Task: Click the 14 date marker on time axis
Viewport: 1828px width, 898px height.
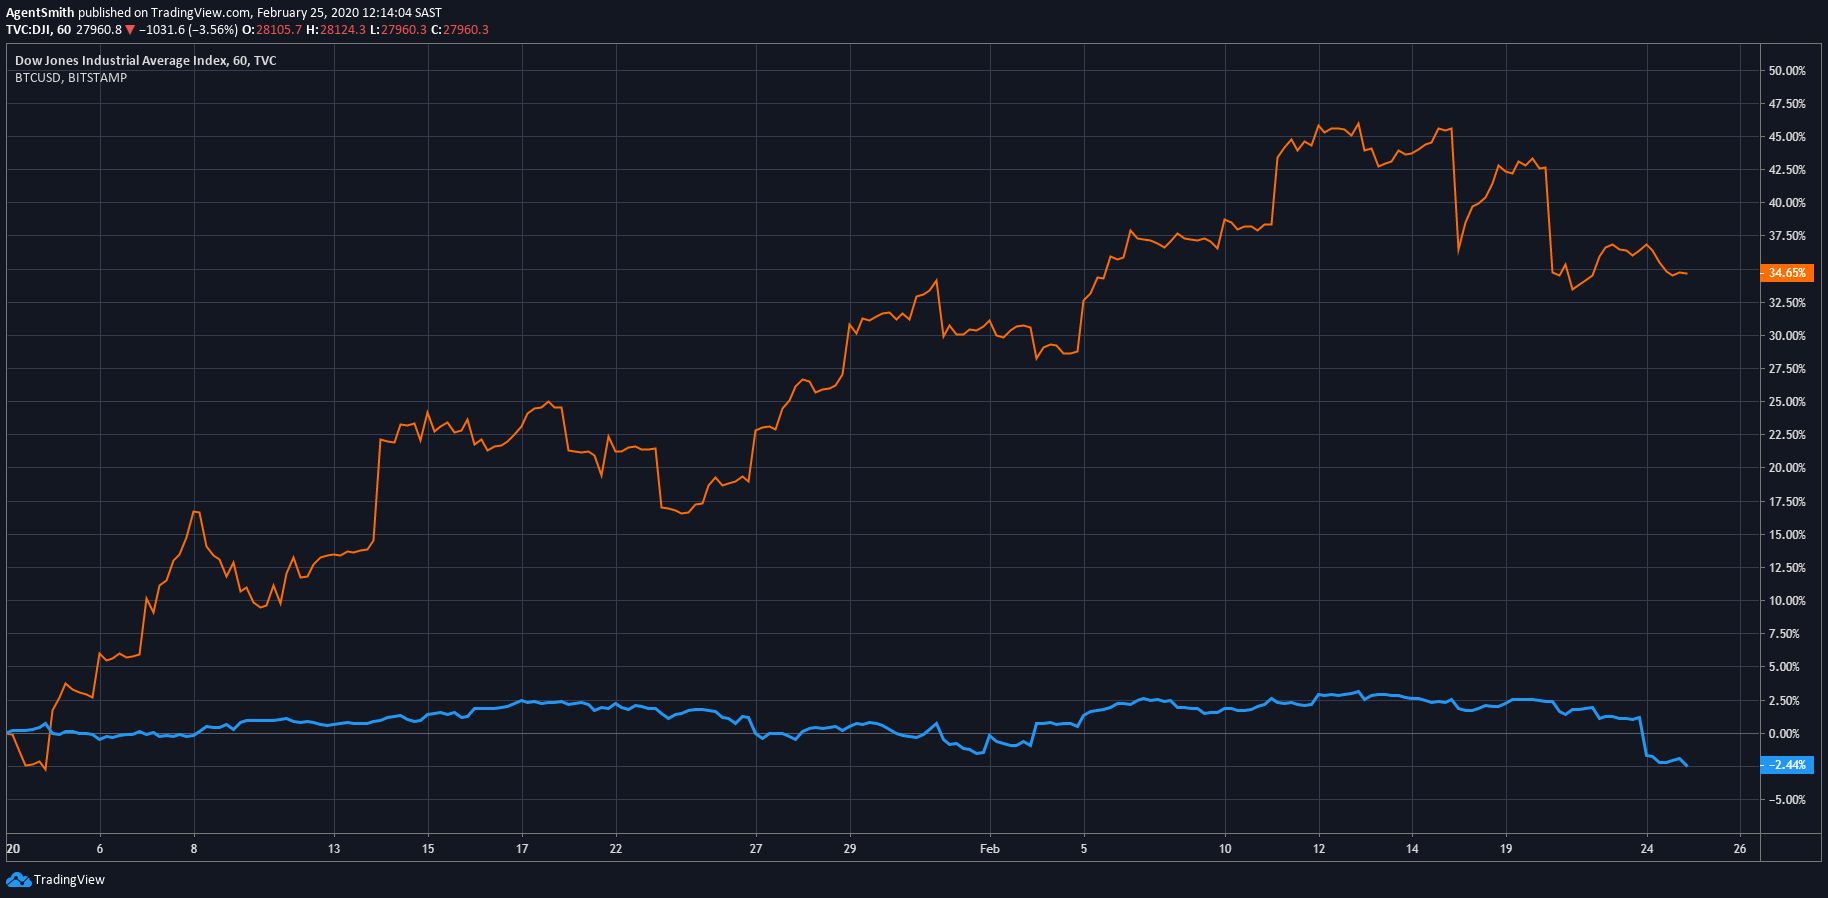Action: pos(1412,849)
